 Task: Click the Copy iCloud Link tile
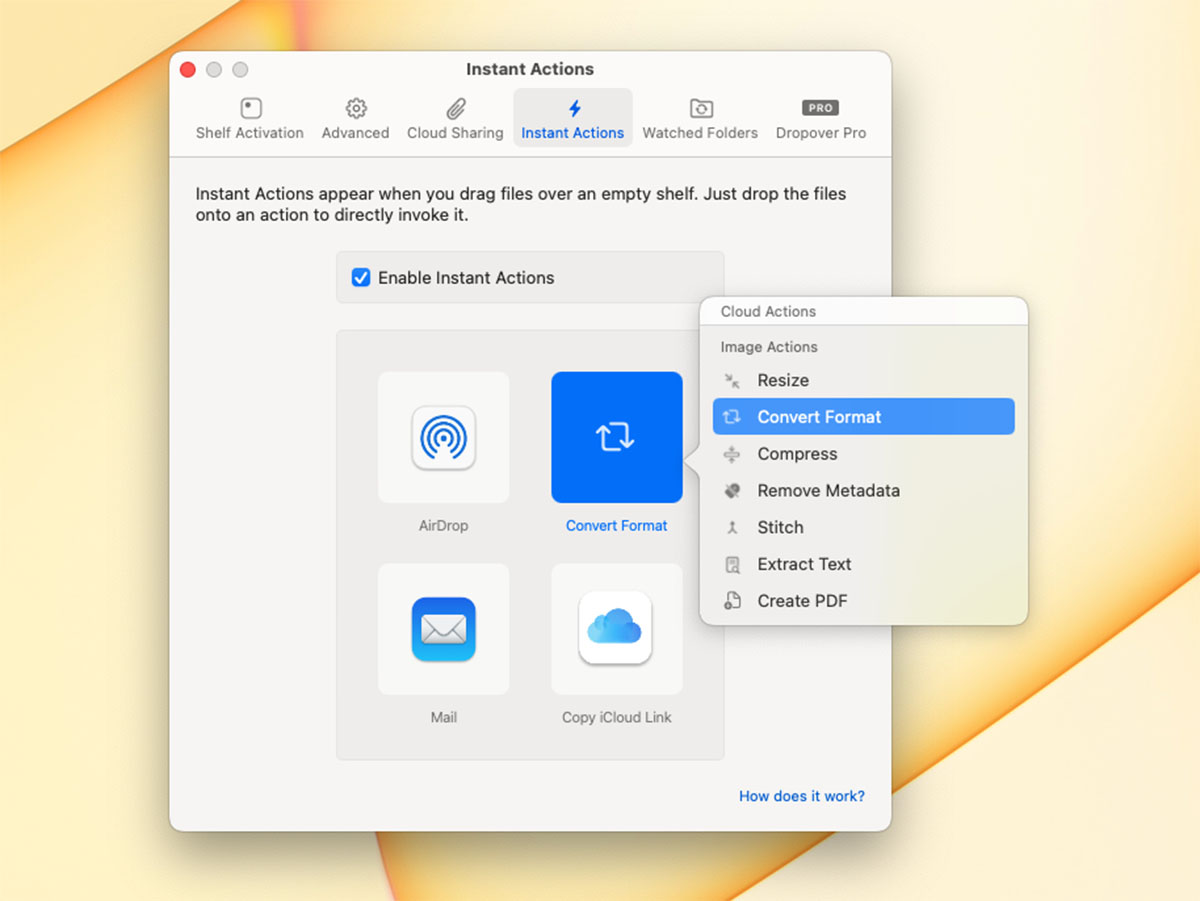click(616, 629)
